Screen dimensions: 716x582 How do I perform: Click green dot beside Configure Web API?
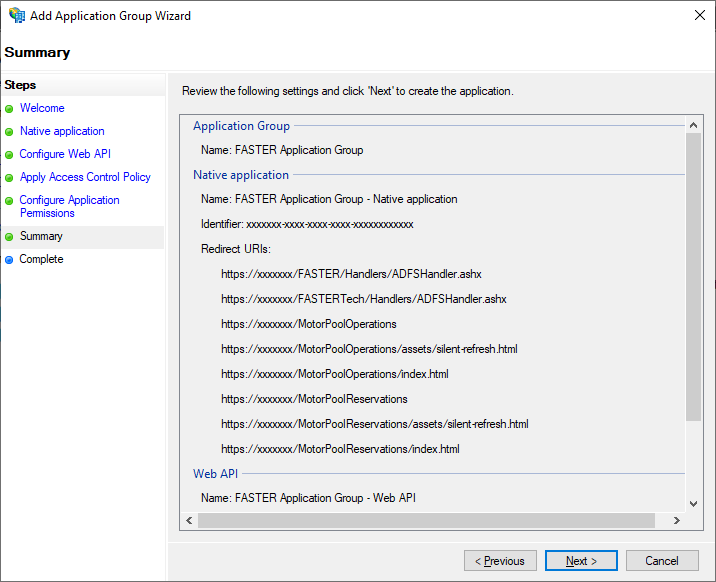pyautogui.click(x=9, y=155)
